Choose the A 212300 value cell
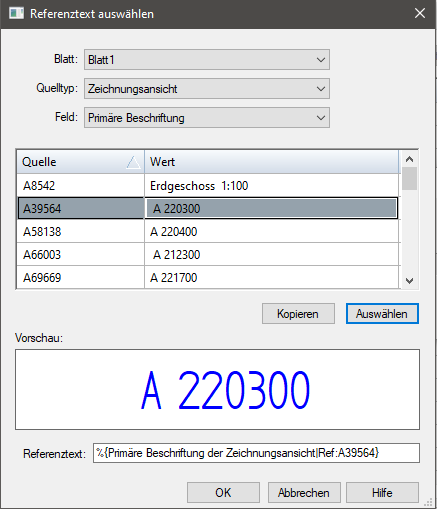Screen dimensions: 437x509 coord(272,255)
